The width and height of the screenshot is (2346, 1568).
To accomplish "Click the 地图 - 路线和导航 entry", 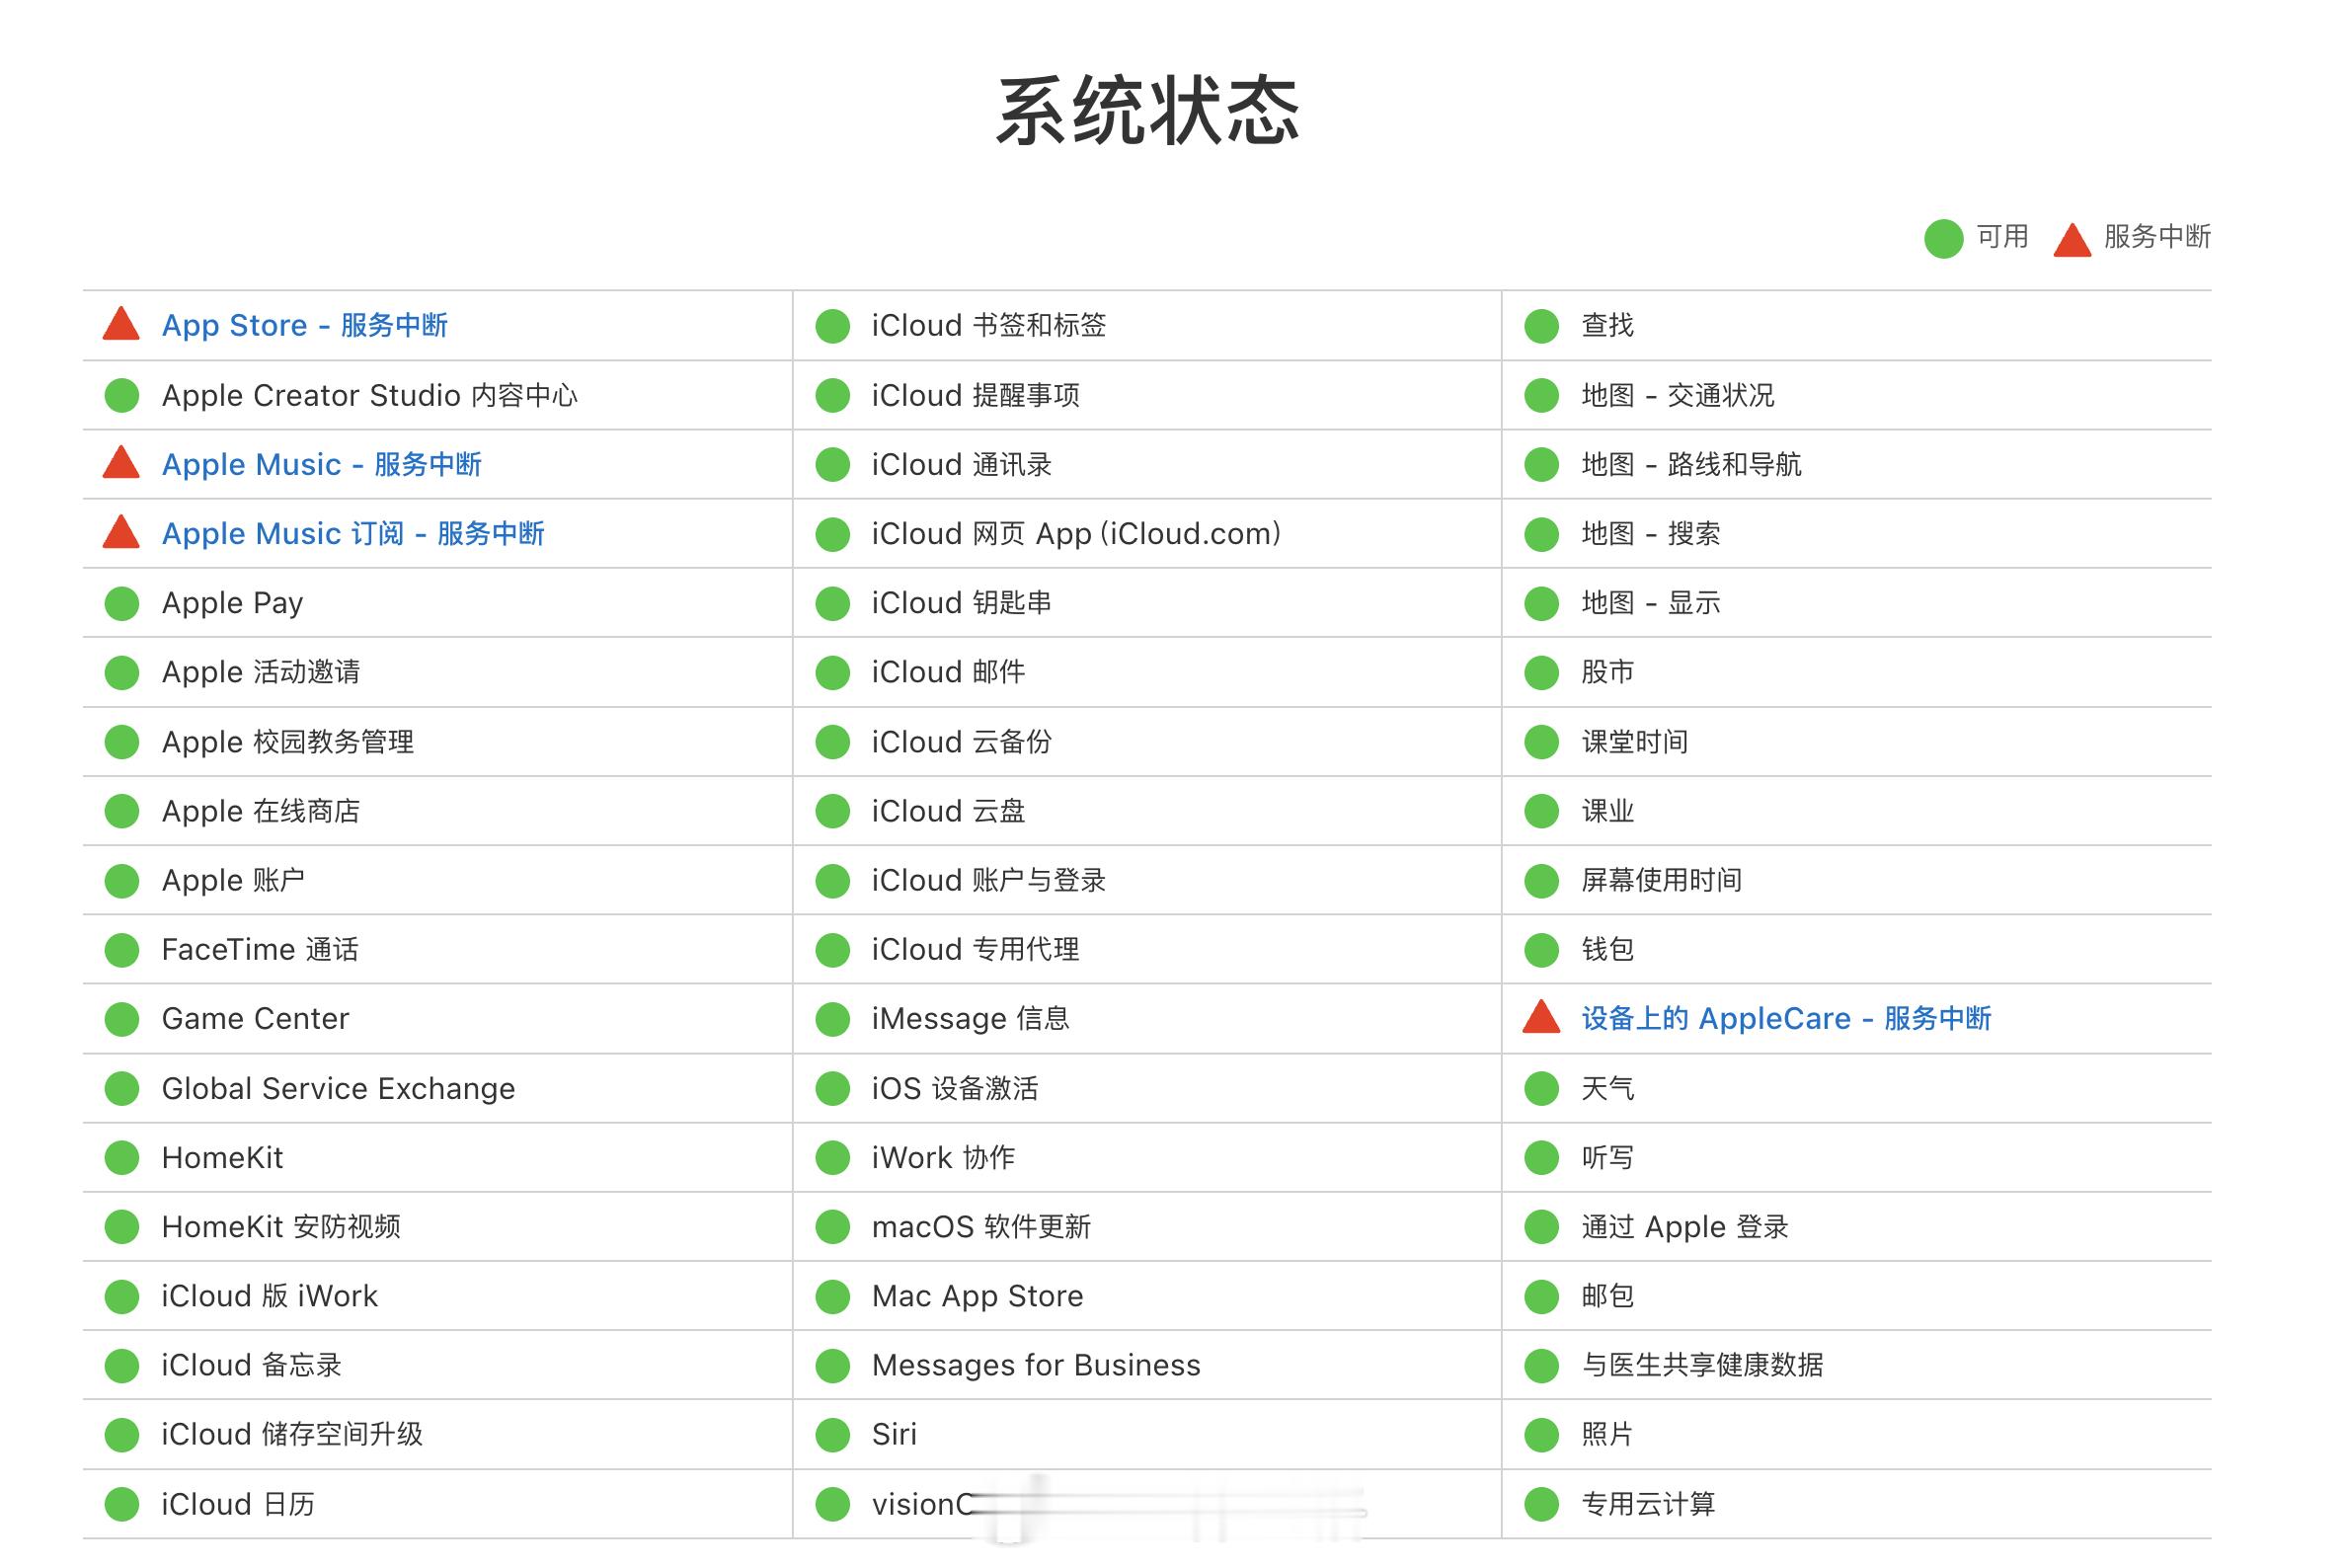I will pyautogui.click(x=1691, y=464).
